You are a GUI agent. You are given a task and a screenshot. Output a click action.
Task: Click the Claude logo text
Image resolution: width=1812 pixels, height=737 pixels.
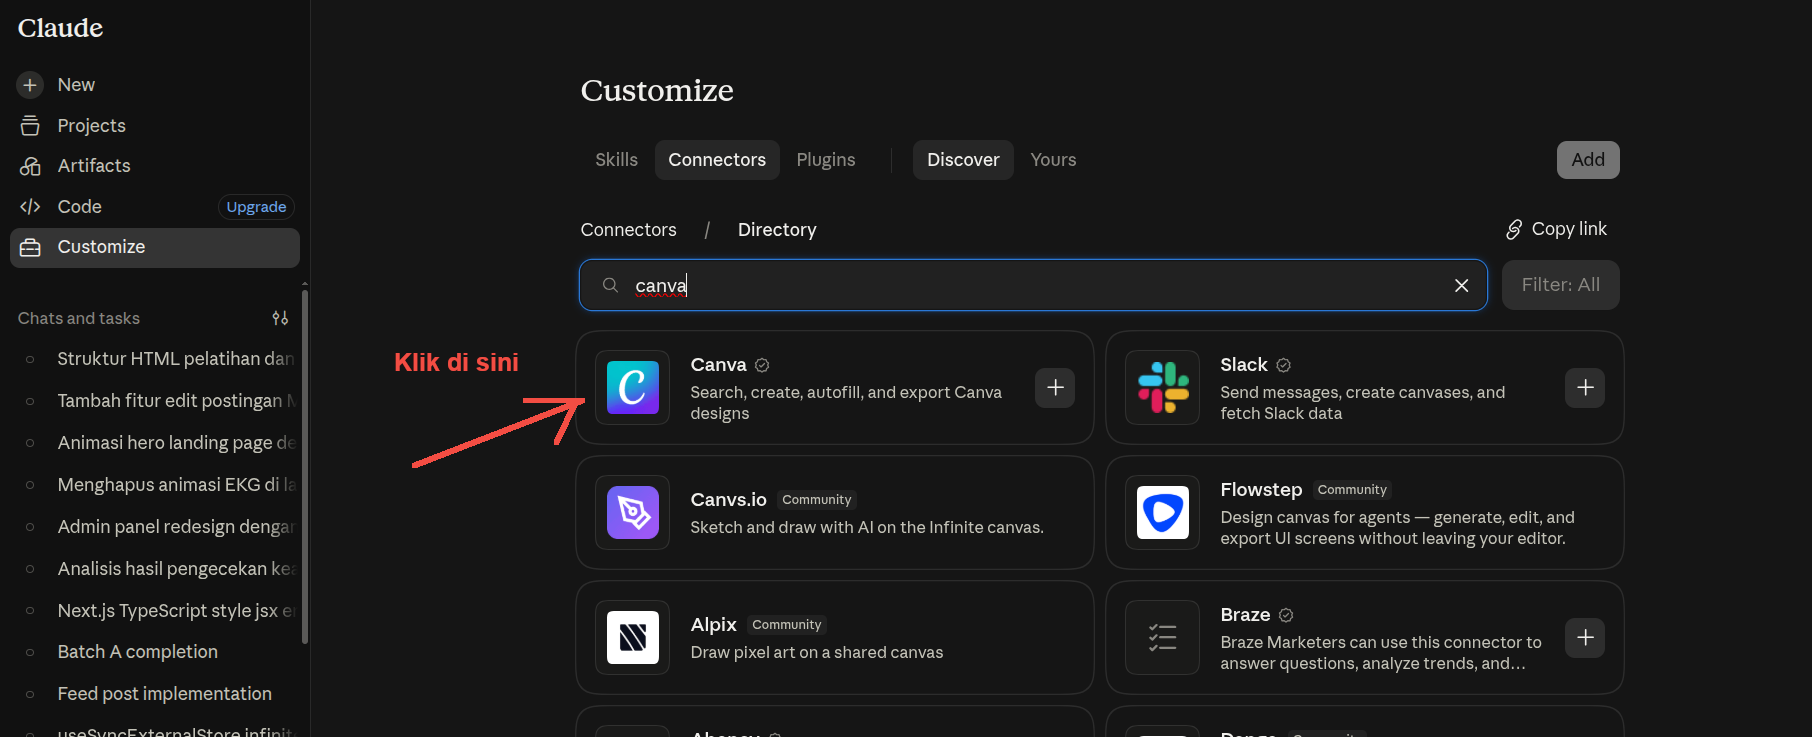tap(60, 28)
